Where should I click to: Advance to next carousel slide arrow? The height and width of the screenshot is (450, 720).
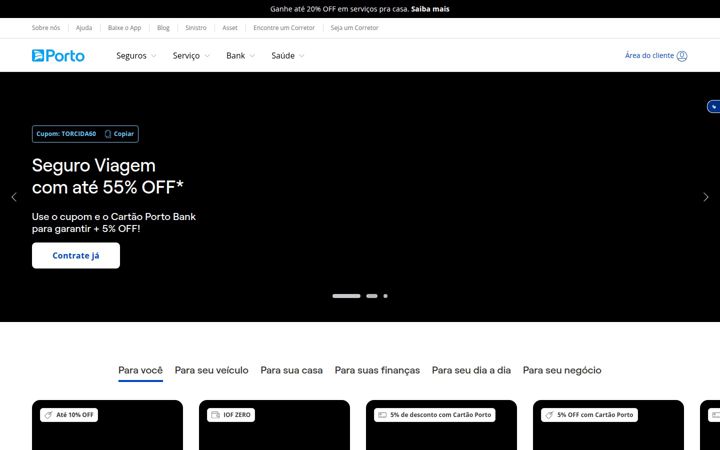pyautogui.click(x=706, y=197)
